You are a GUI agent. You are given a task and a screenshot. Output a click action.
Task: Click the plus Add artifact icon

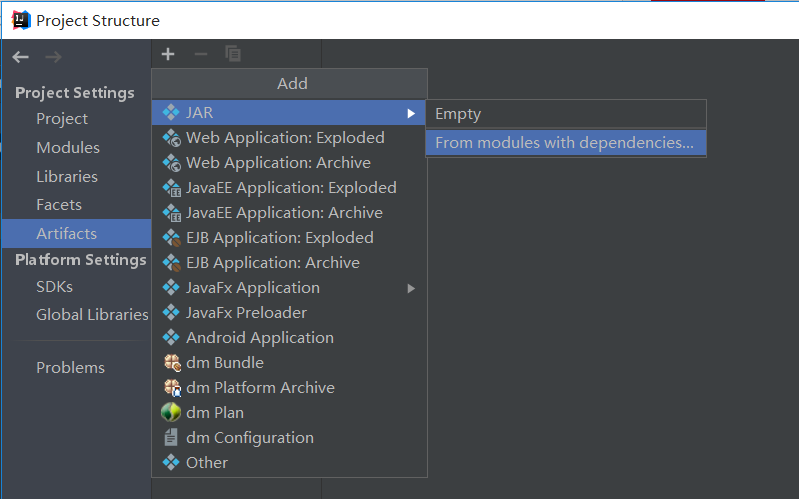coord(168,54)
